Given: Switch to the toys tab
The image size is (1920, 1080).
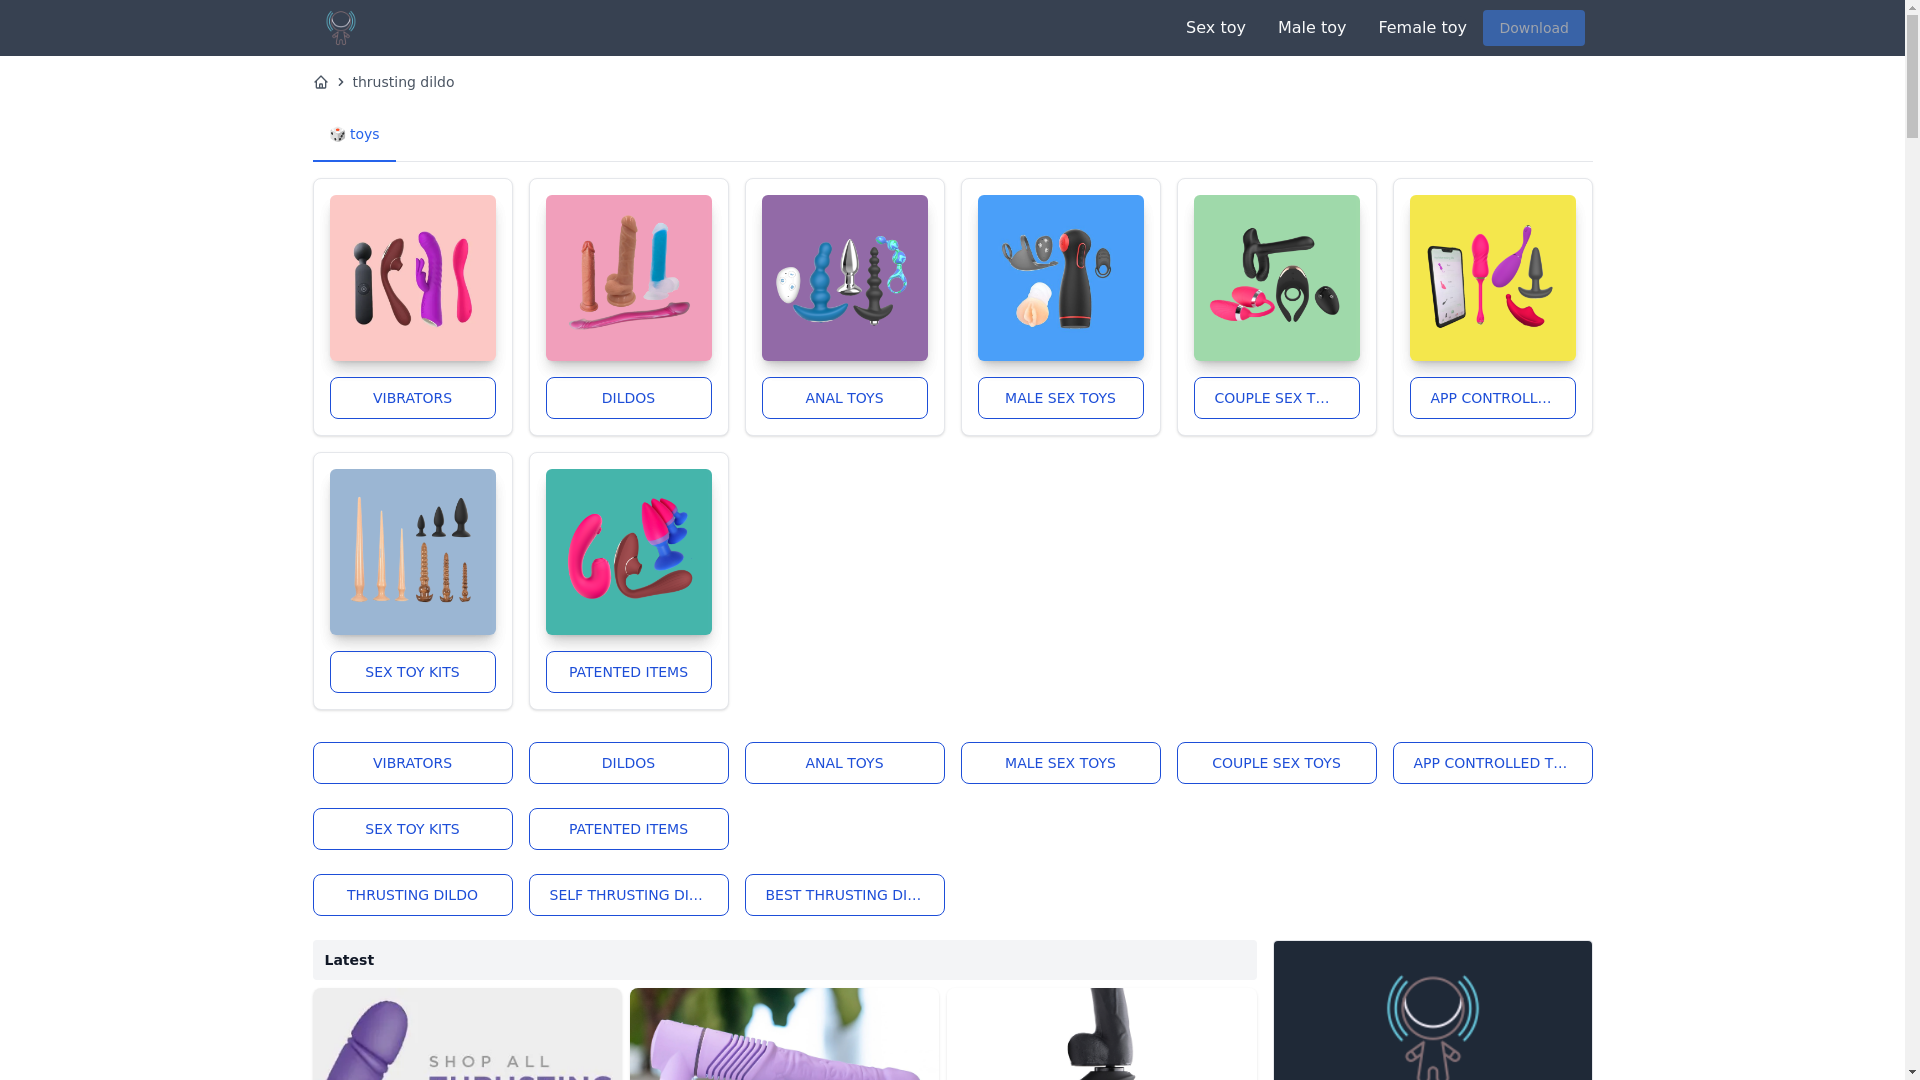Looking at the screenshot, I should [354, 134].
